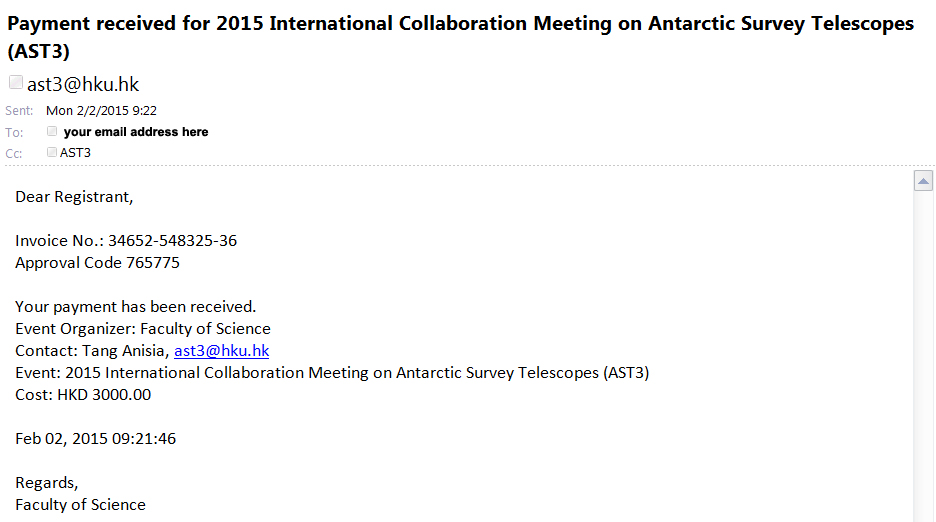This screenshot has width=936, height=522.
Task: Open the ast3@hku.hk link in Contact line
Action: [x=221, y=351]
